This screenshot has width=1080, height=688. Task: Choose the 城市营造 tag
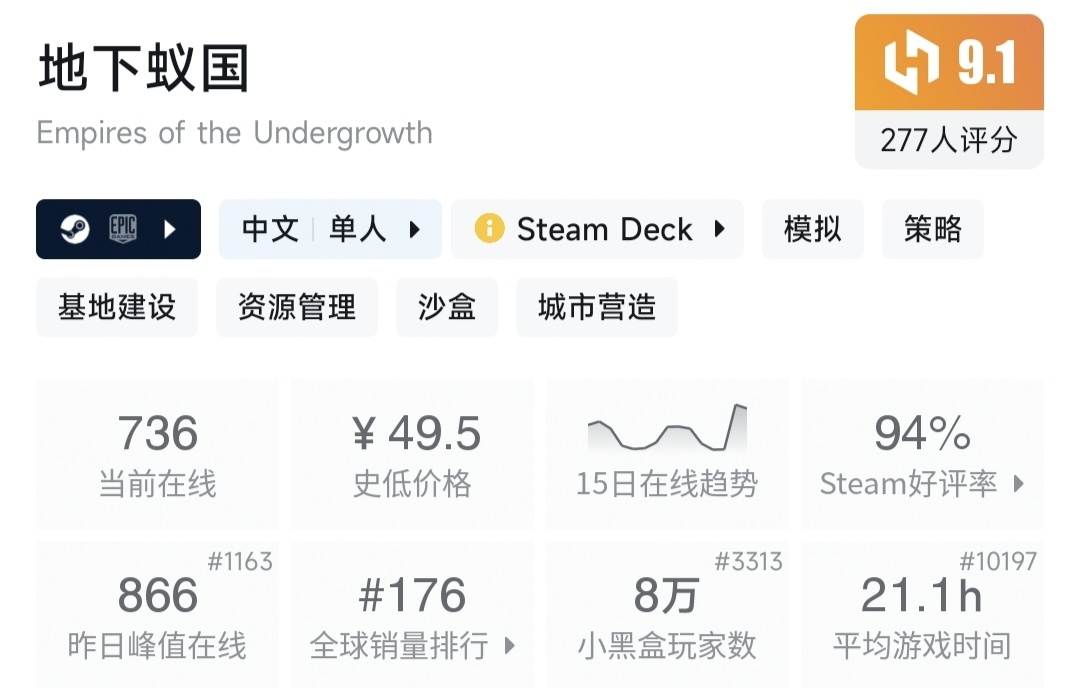pyautogui.click(x=597, y=307)
